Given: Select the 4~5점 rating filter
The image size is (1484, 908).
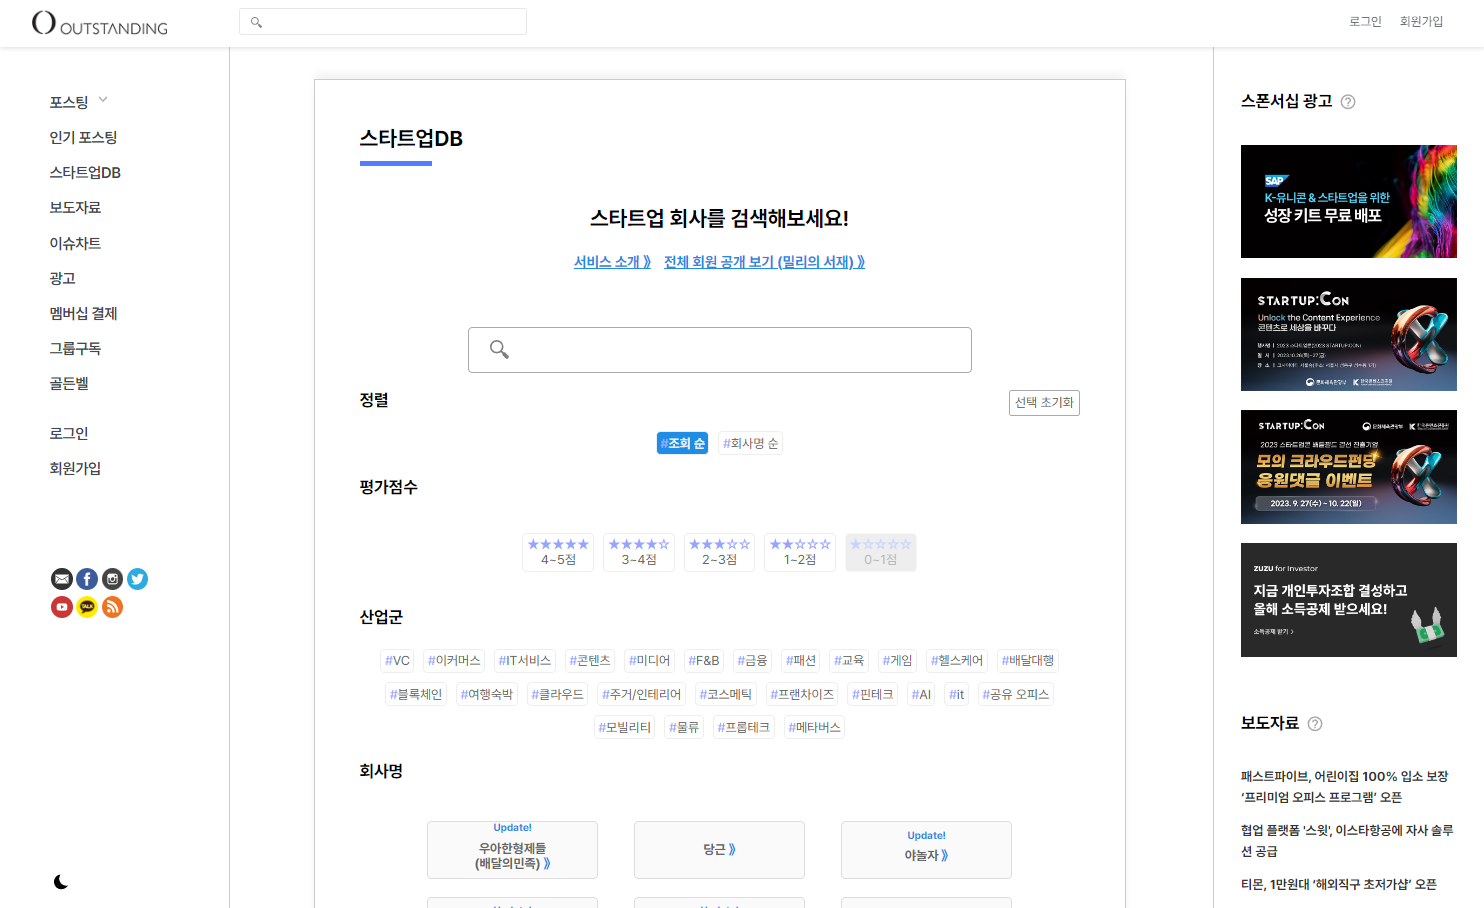Looking at the screenshot, I should pyautogui.click(x=558, y=552).
